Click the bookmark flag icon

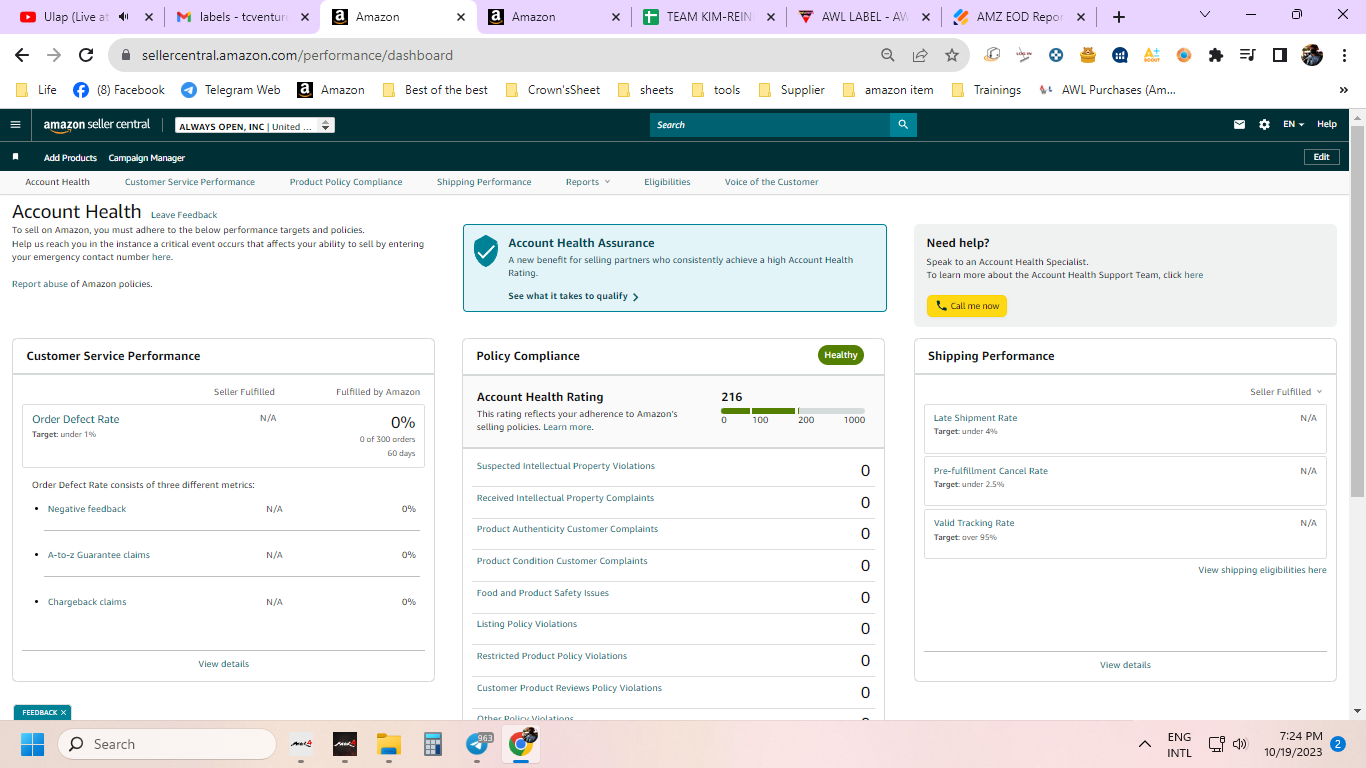[15, 157]
